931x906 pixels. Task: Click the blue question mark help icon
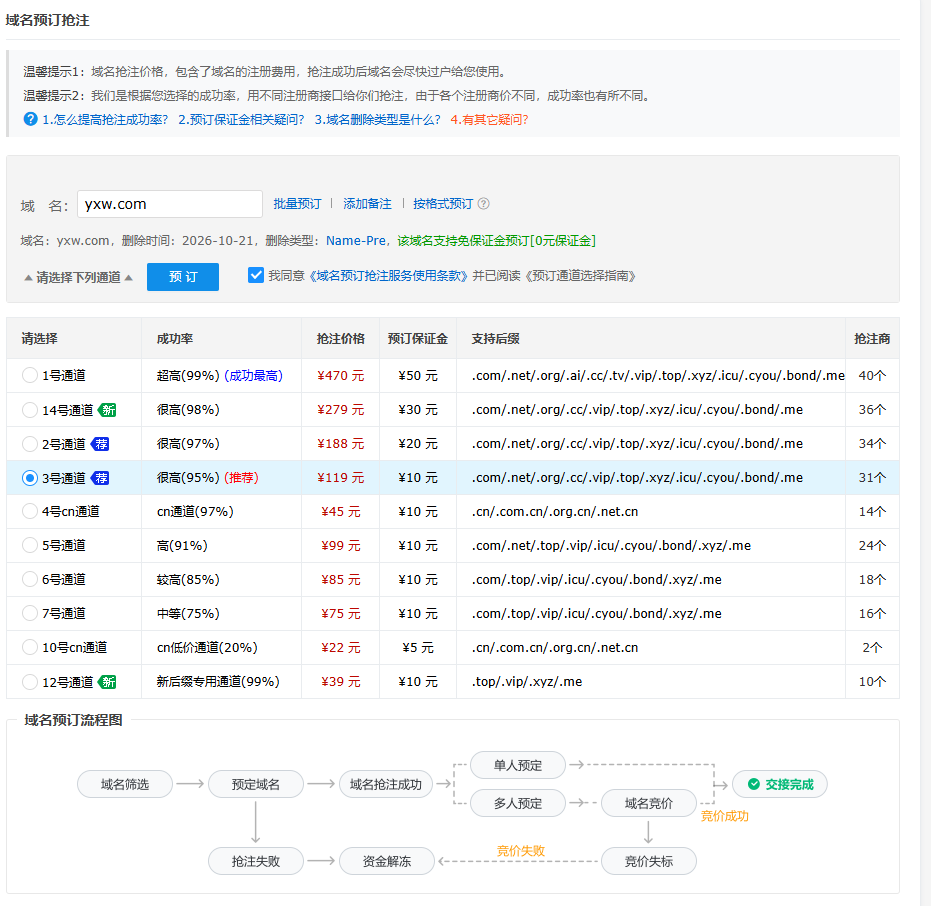click(30, 119)
